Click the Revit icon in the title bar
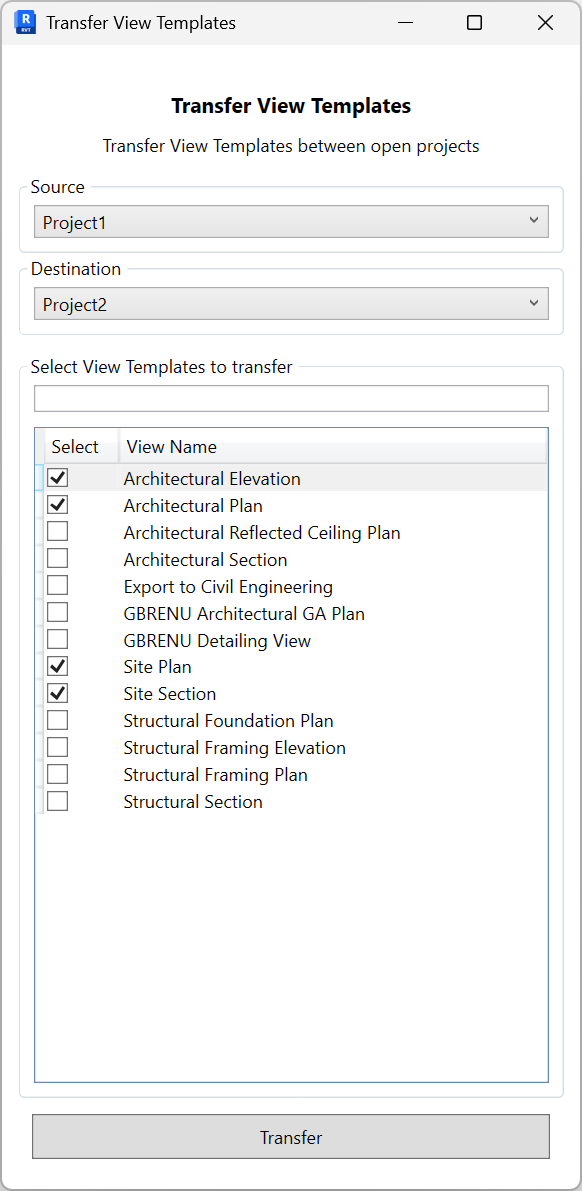This screenshot has width=582, height=1191. (23, 21)
